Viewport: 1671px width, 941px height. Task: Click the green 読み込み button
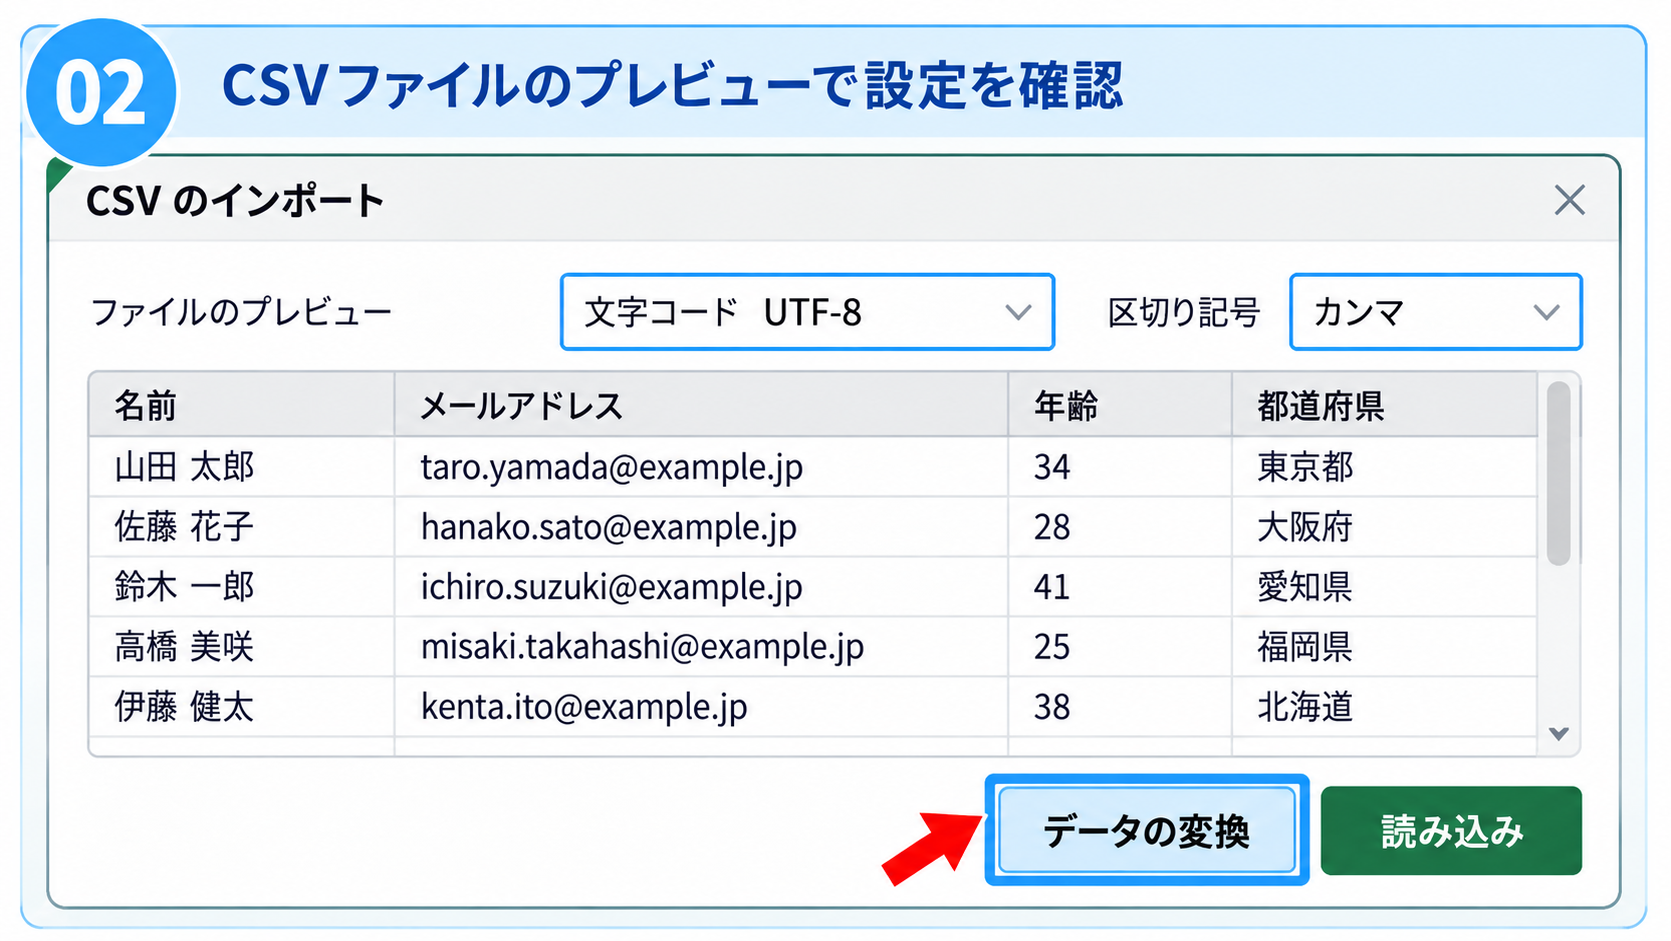coord(1451,830)
